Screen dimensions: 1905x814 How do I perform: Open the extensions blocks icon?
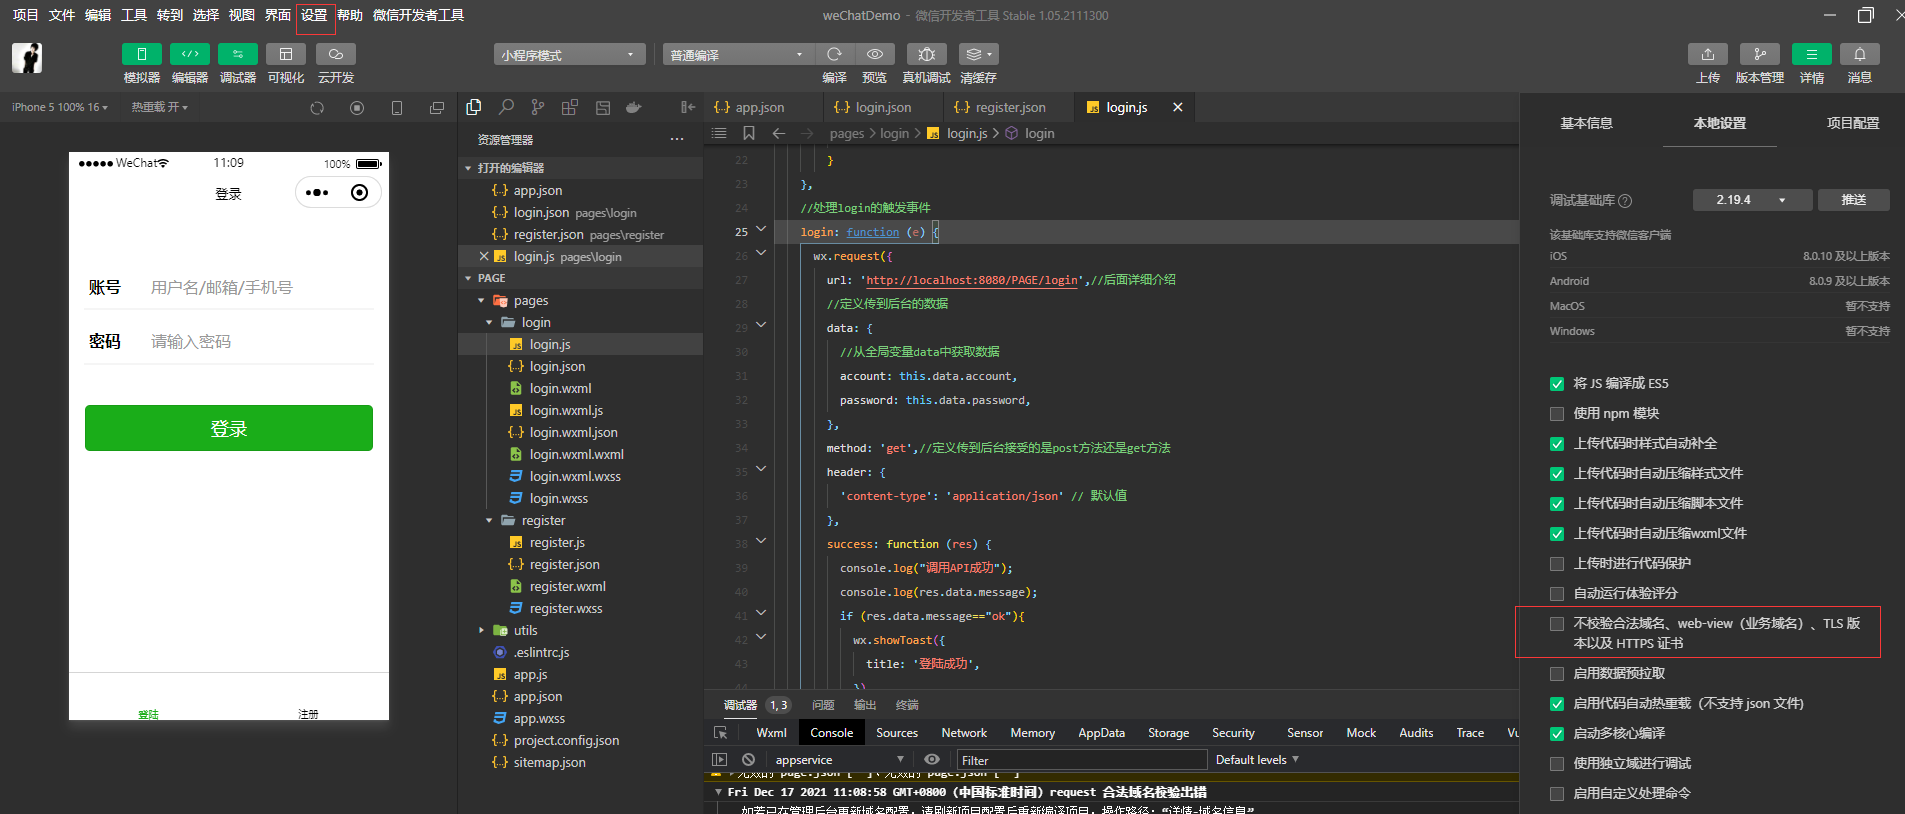[570, 107]
